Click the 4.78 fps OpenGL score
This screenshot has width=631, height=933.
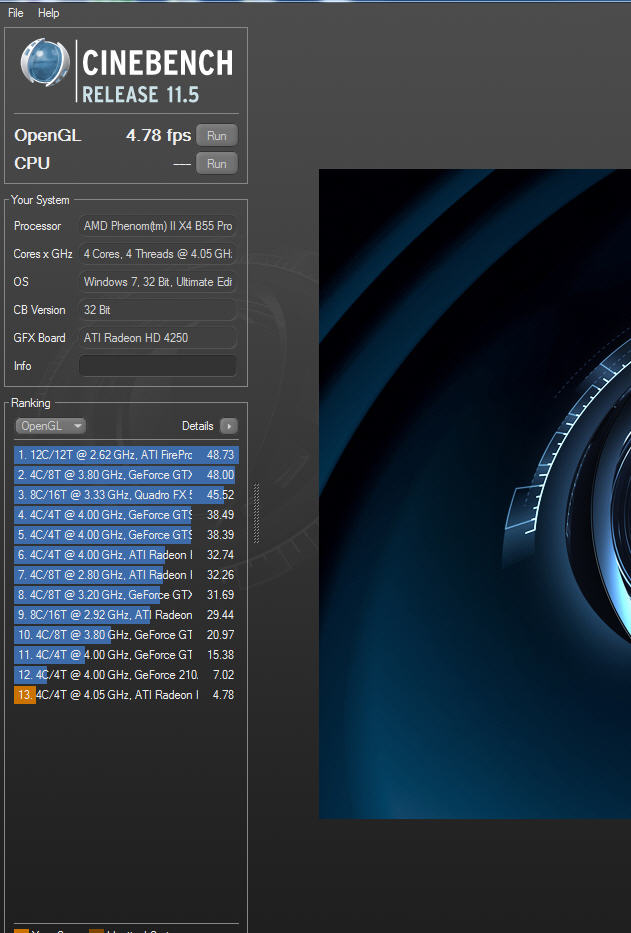coord(158,136)
